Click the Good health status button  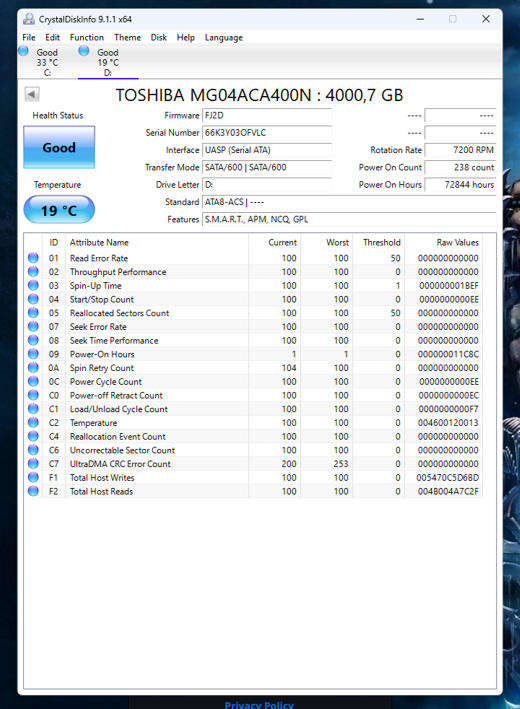(x=59, y=147)
